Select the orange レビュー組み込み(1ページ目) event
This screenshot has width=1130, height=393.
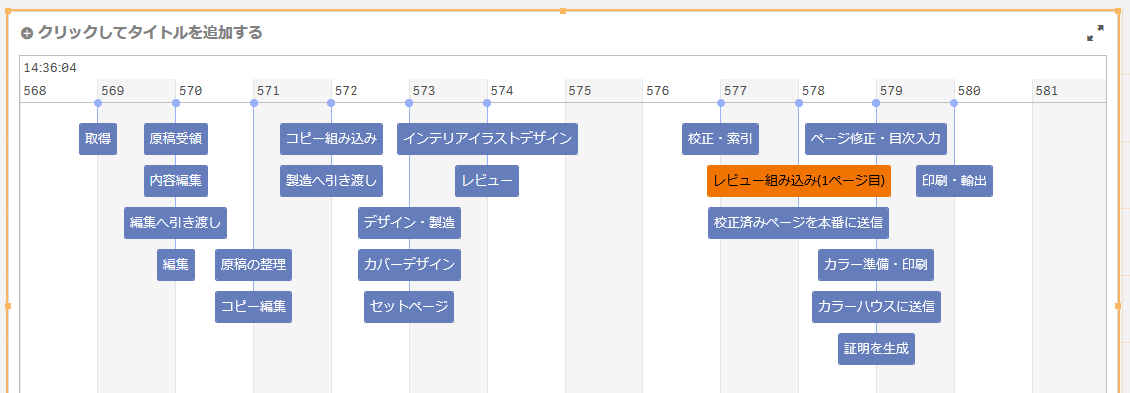(798, 181)
